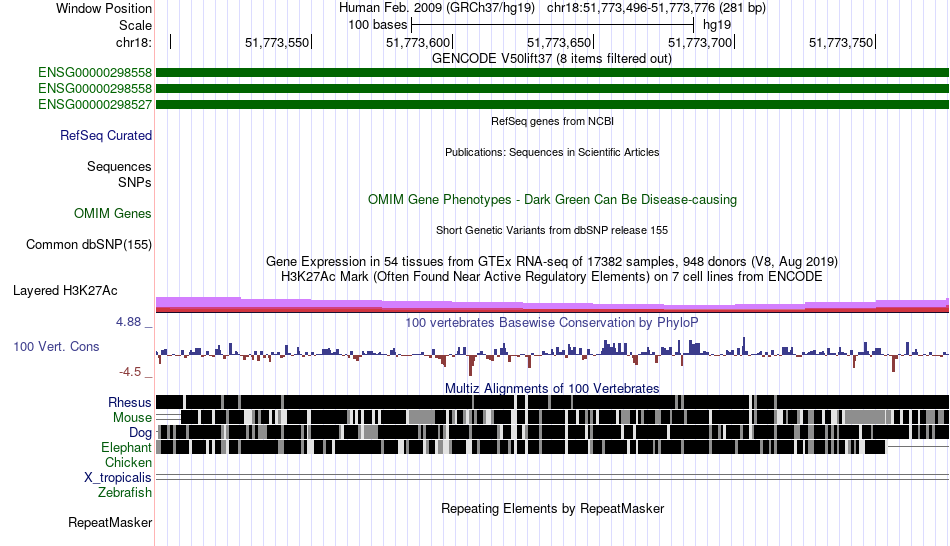Click Repeating Elements by RepeatMasker title
The height and width of the screenshot is (546, 950).
coord(553,508)
